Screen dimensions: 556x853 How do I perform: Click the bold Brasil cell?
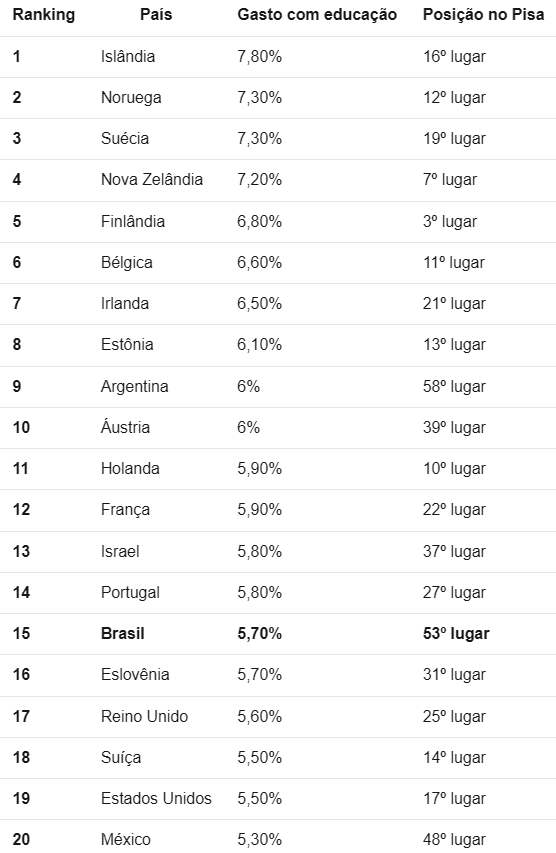[123, 633]
